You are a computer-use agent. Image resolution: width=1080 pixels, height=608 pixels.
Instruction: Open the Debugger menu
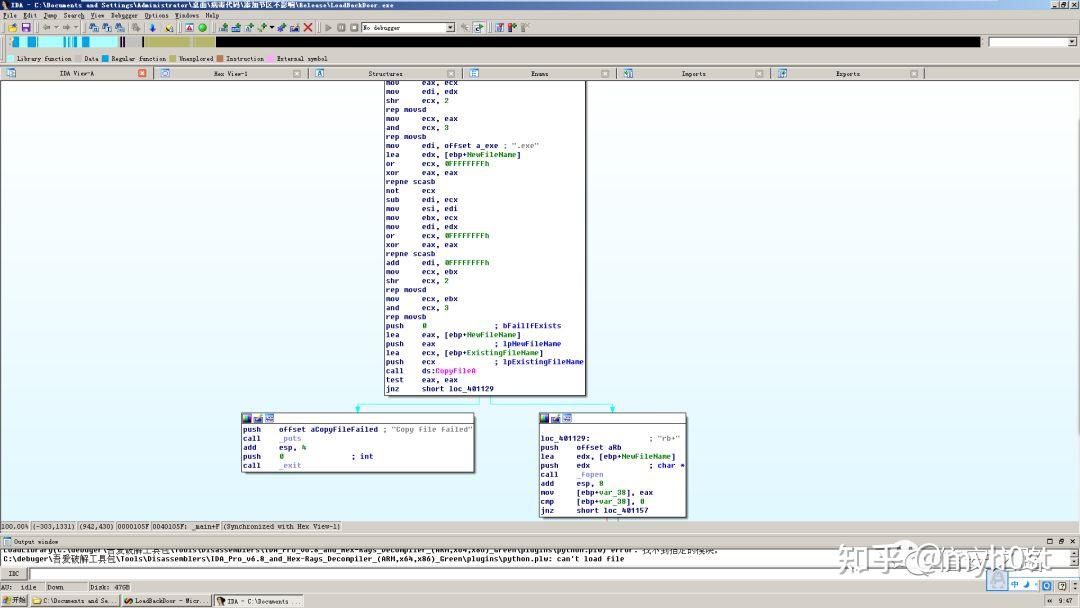point(123,15)
